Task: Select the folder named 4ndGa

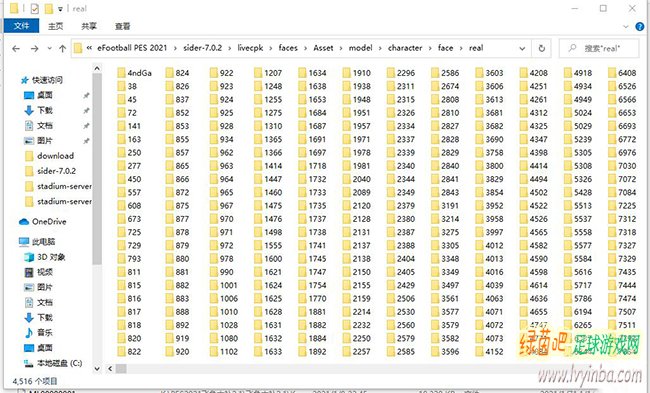Action: coord(134,73)
